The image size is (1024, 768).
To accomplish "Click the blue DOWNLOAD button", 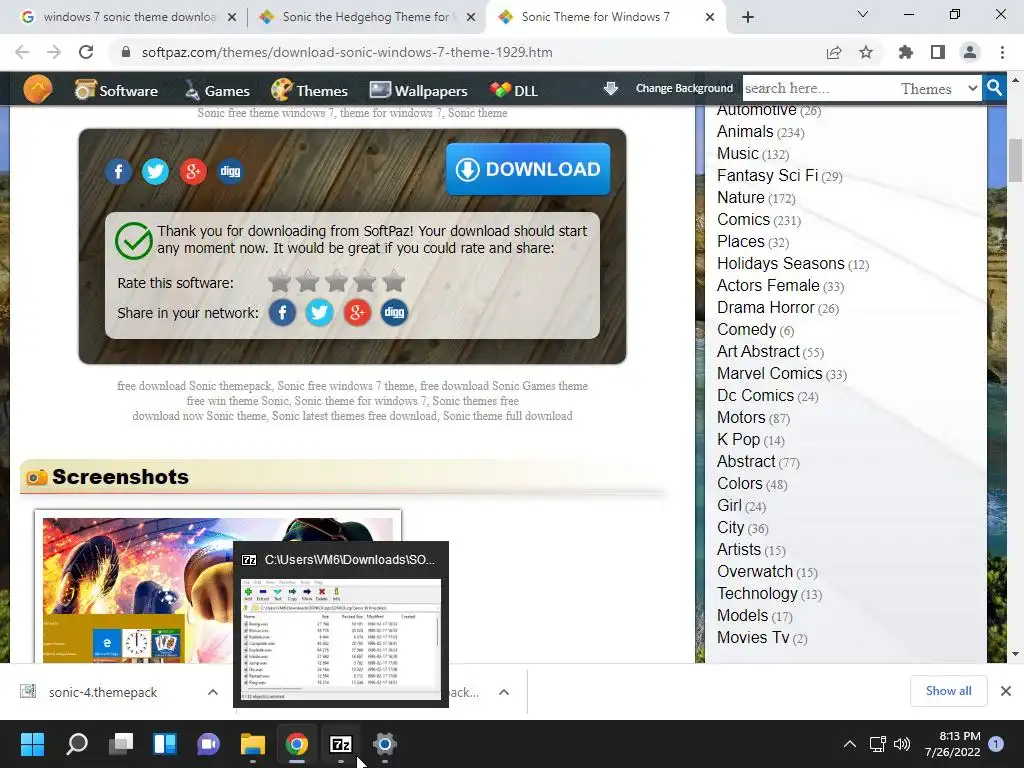I will coord(528,169).
